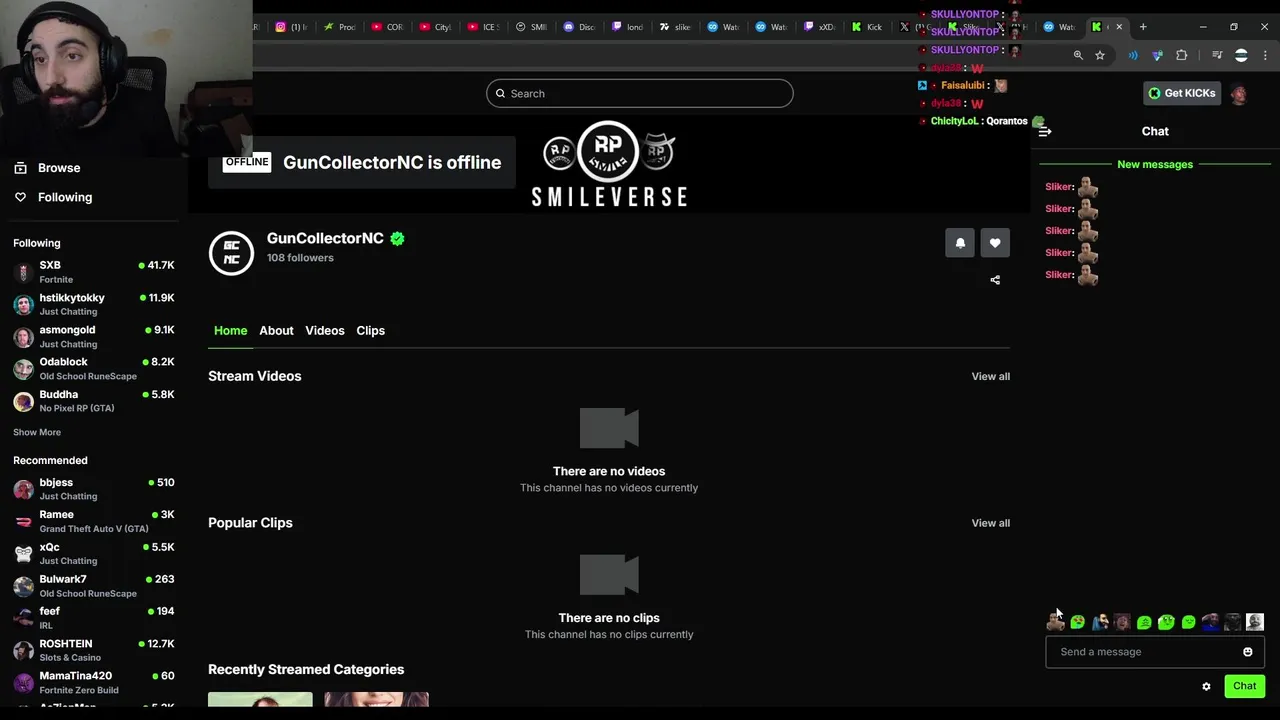This screenshot has width=1280, height=720.
Task: Insert the heart-eyes green emote
Action: tap(1078, 622)
